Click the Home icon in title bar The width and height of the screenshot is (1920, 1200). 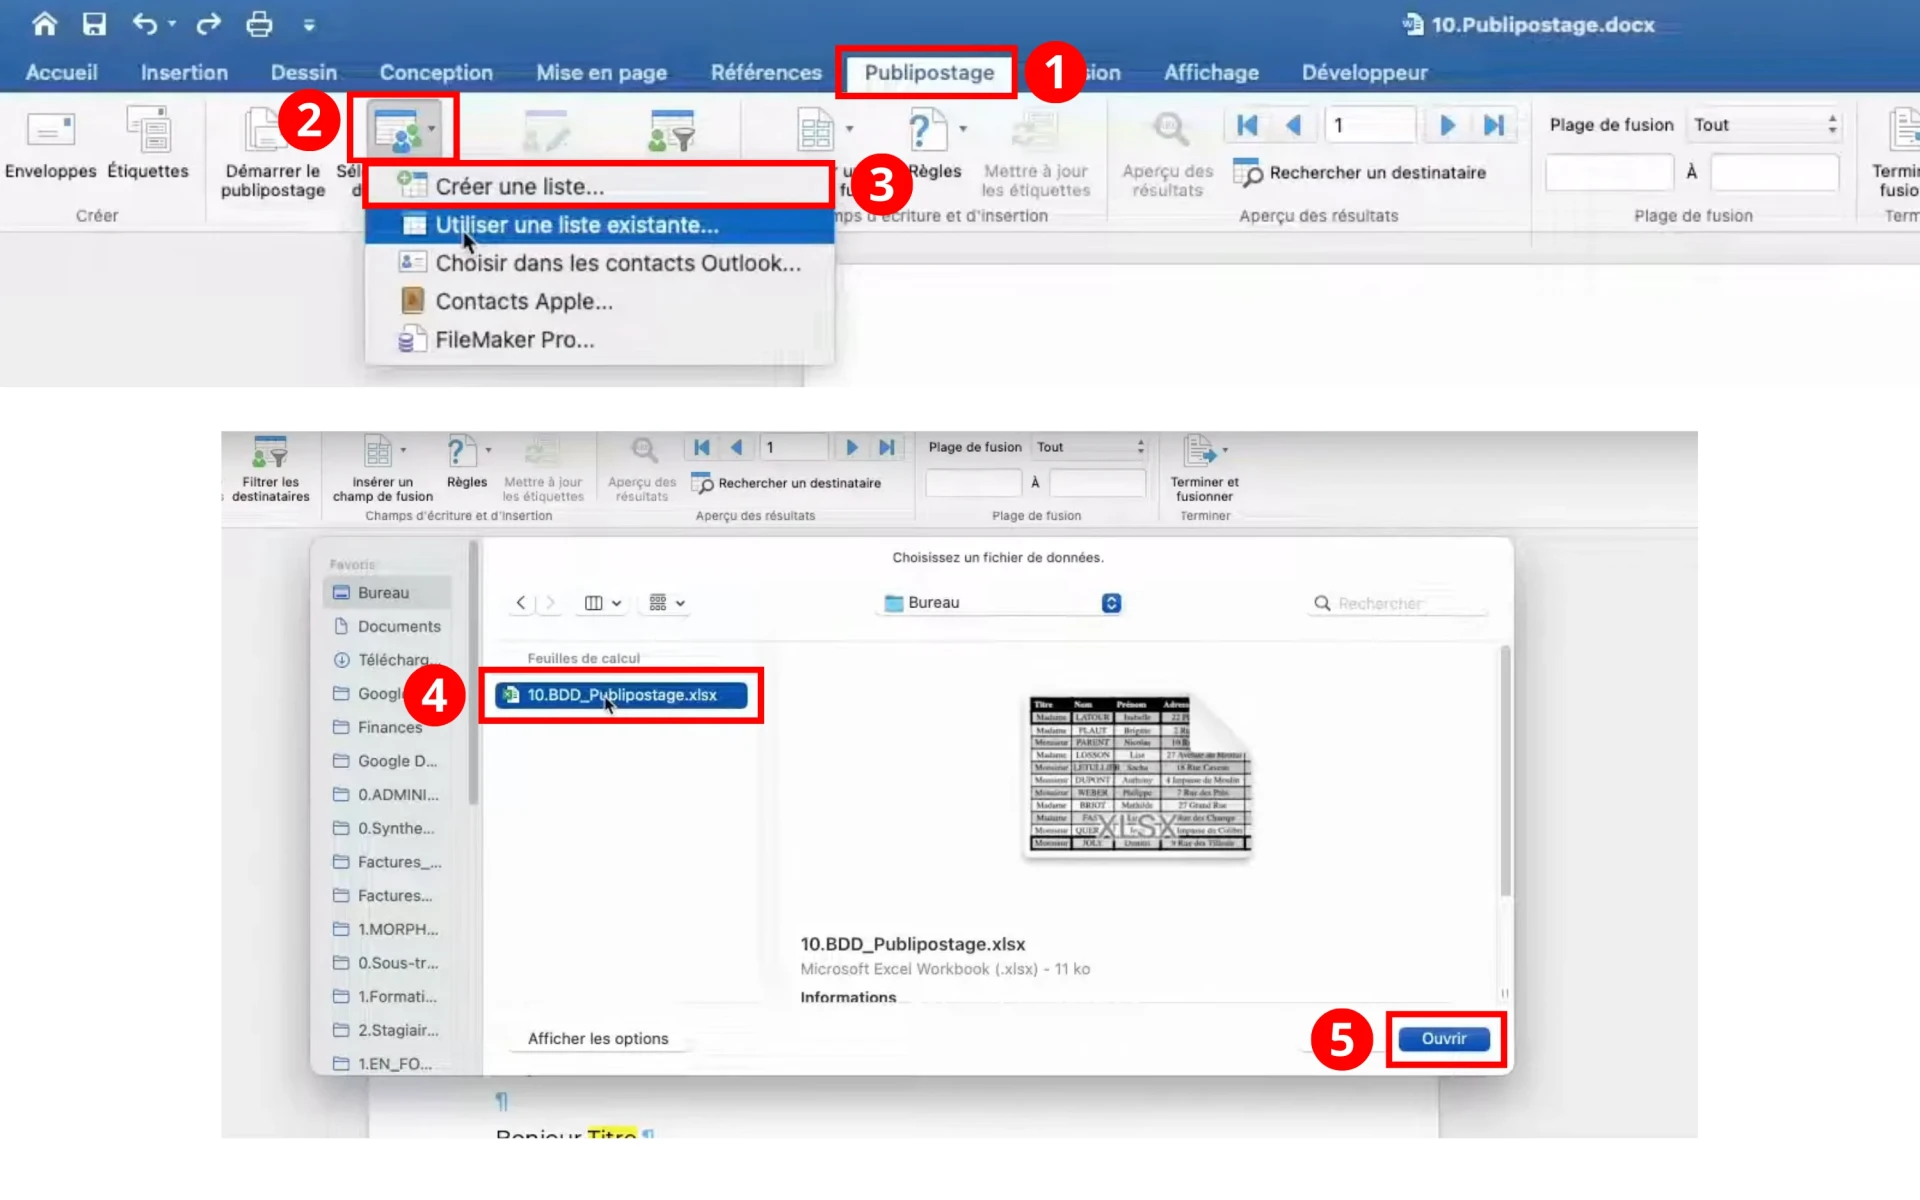tap(44, 24)
